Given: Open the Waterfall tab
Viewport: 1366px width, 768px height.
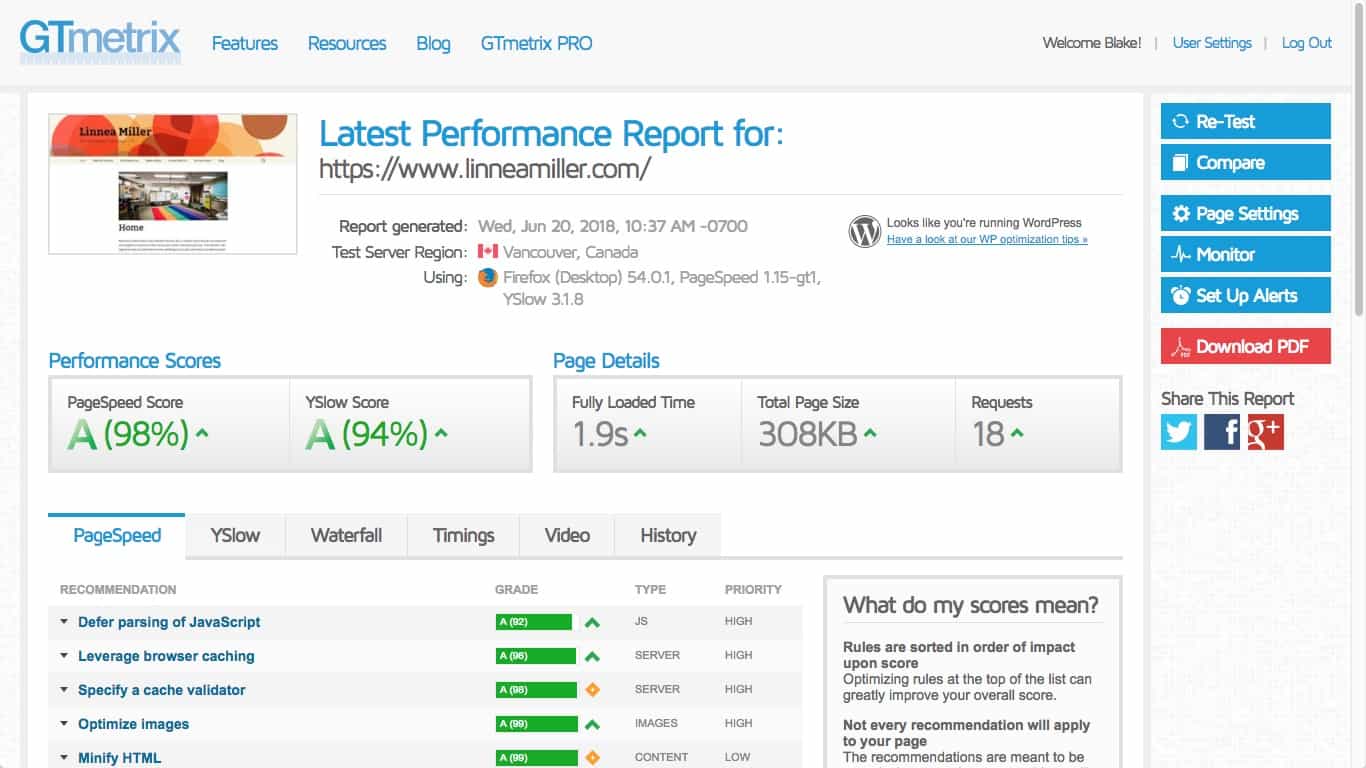Looking at the screenshot, I should [346, 535].
